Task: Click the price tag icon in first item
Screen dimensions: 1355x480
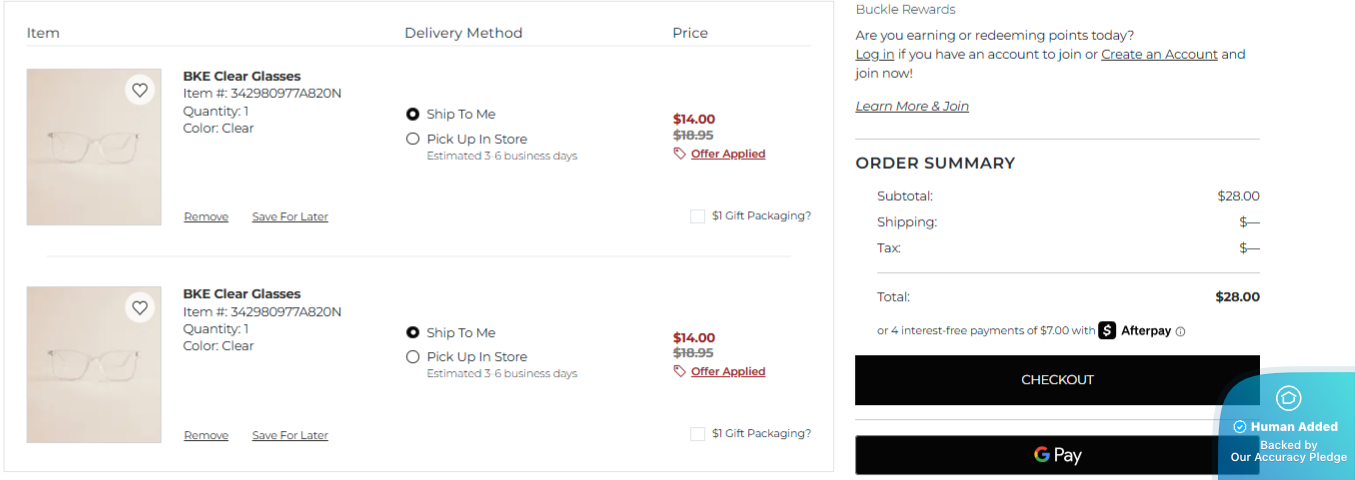Action: (680, 154)
